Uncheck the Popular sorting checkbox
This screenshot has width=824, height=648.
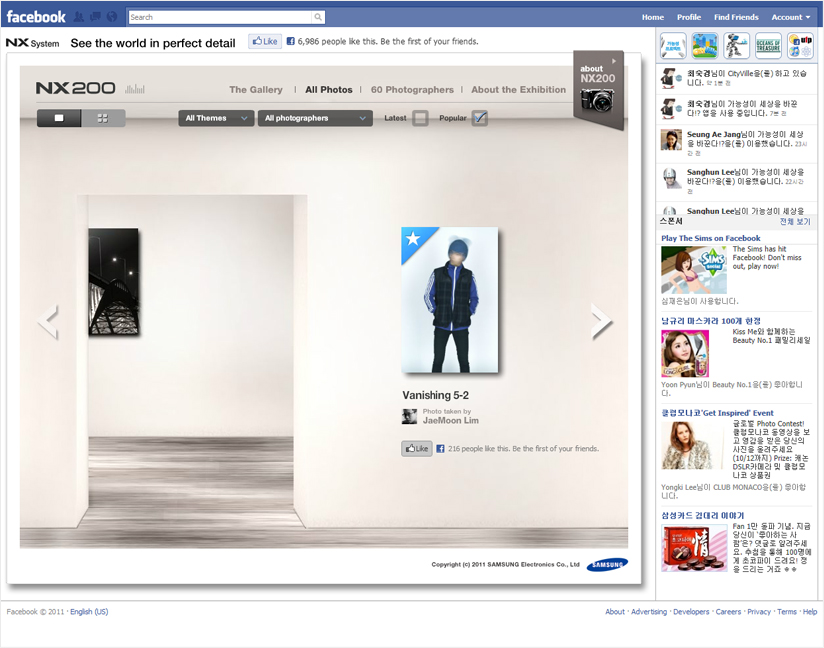480,118
